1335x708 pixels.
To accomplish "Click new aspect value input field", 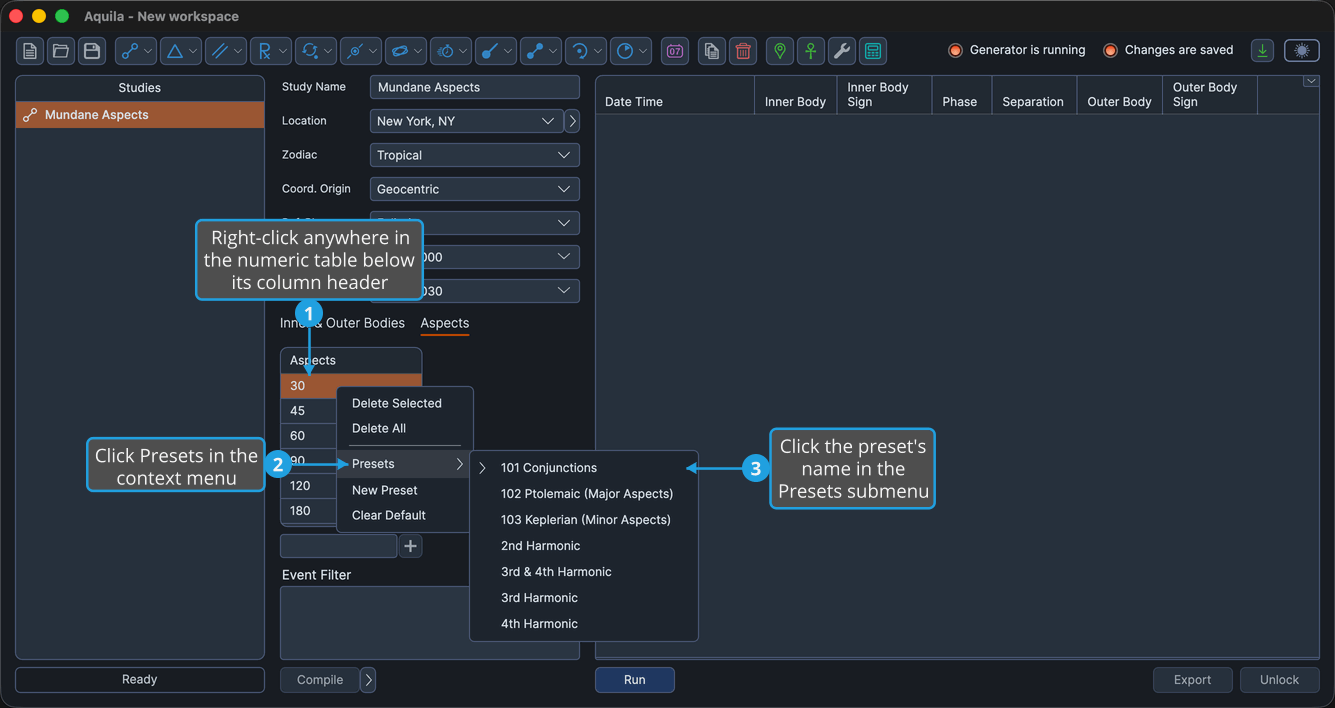I will [339, 546].
